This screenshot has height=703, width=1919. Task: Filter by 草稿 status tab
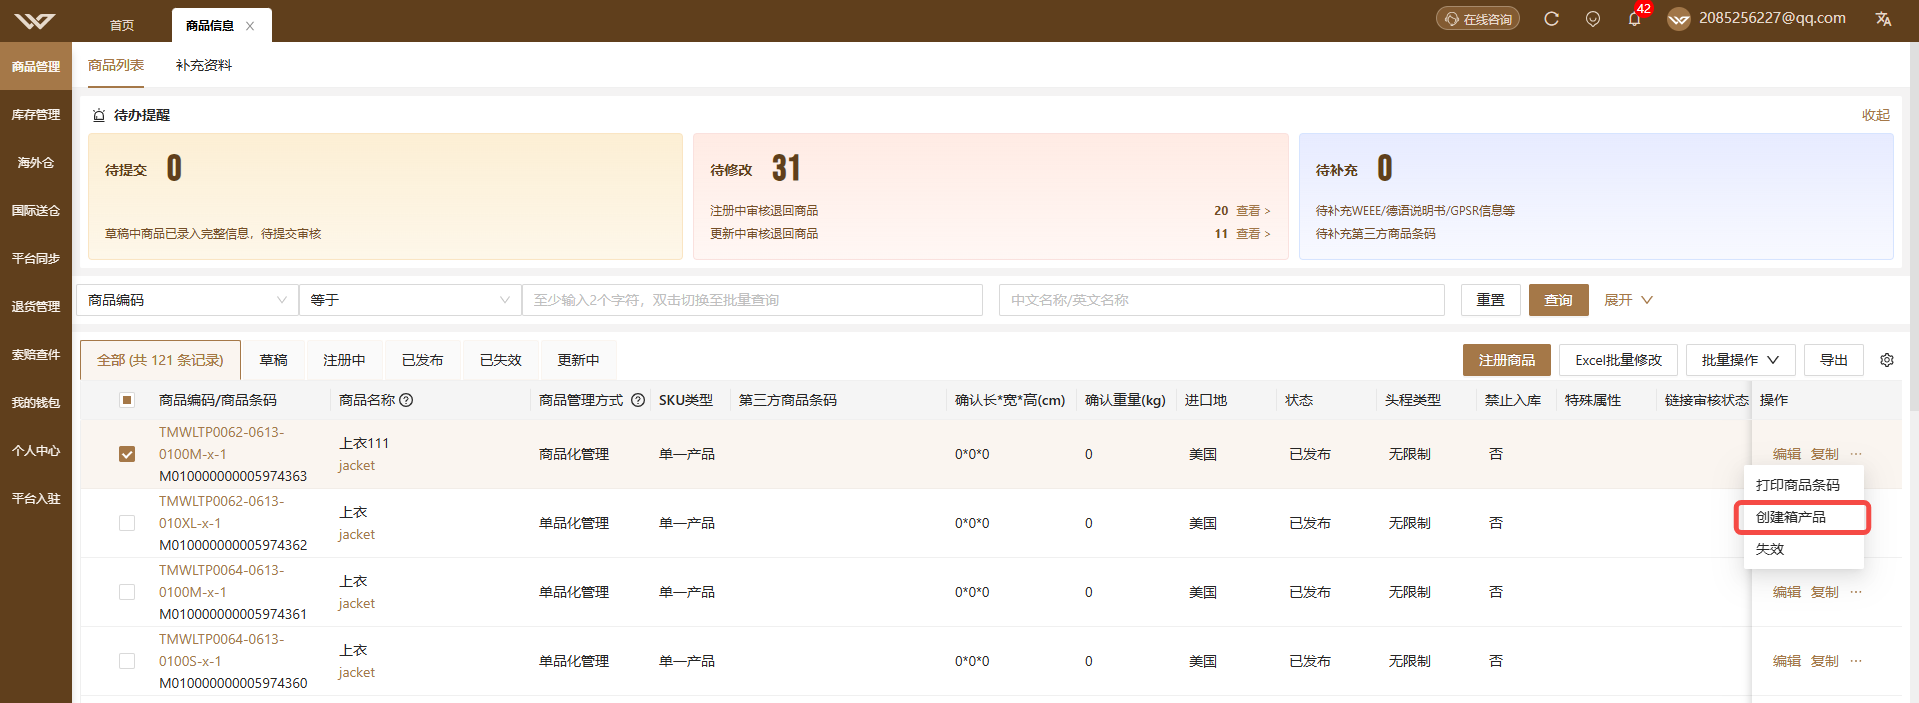pos(273,360)
